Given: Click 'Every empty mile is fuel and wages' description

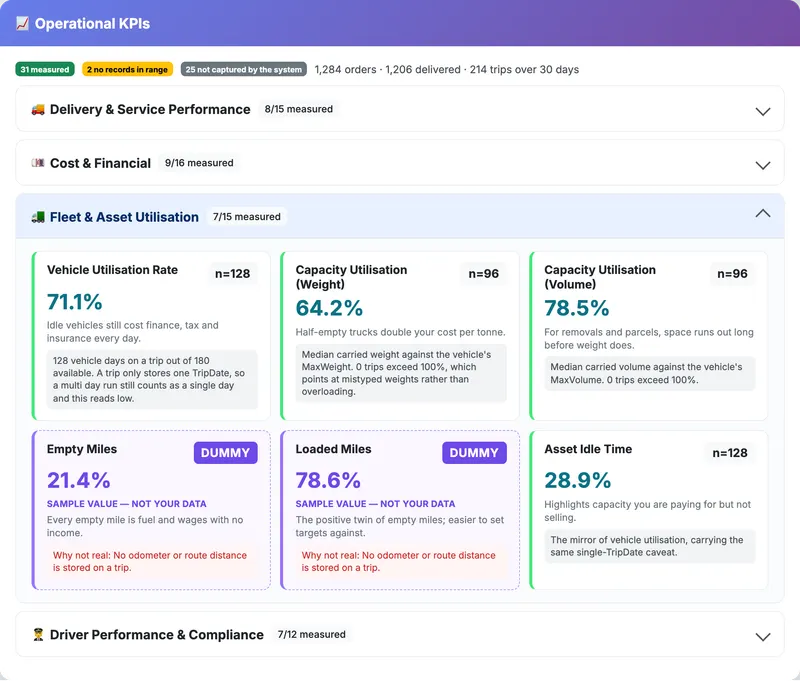Looking at the screenshot, I should (x=145, y=526).
